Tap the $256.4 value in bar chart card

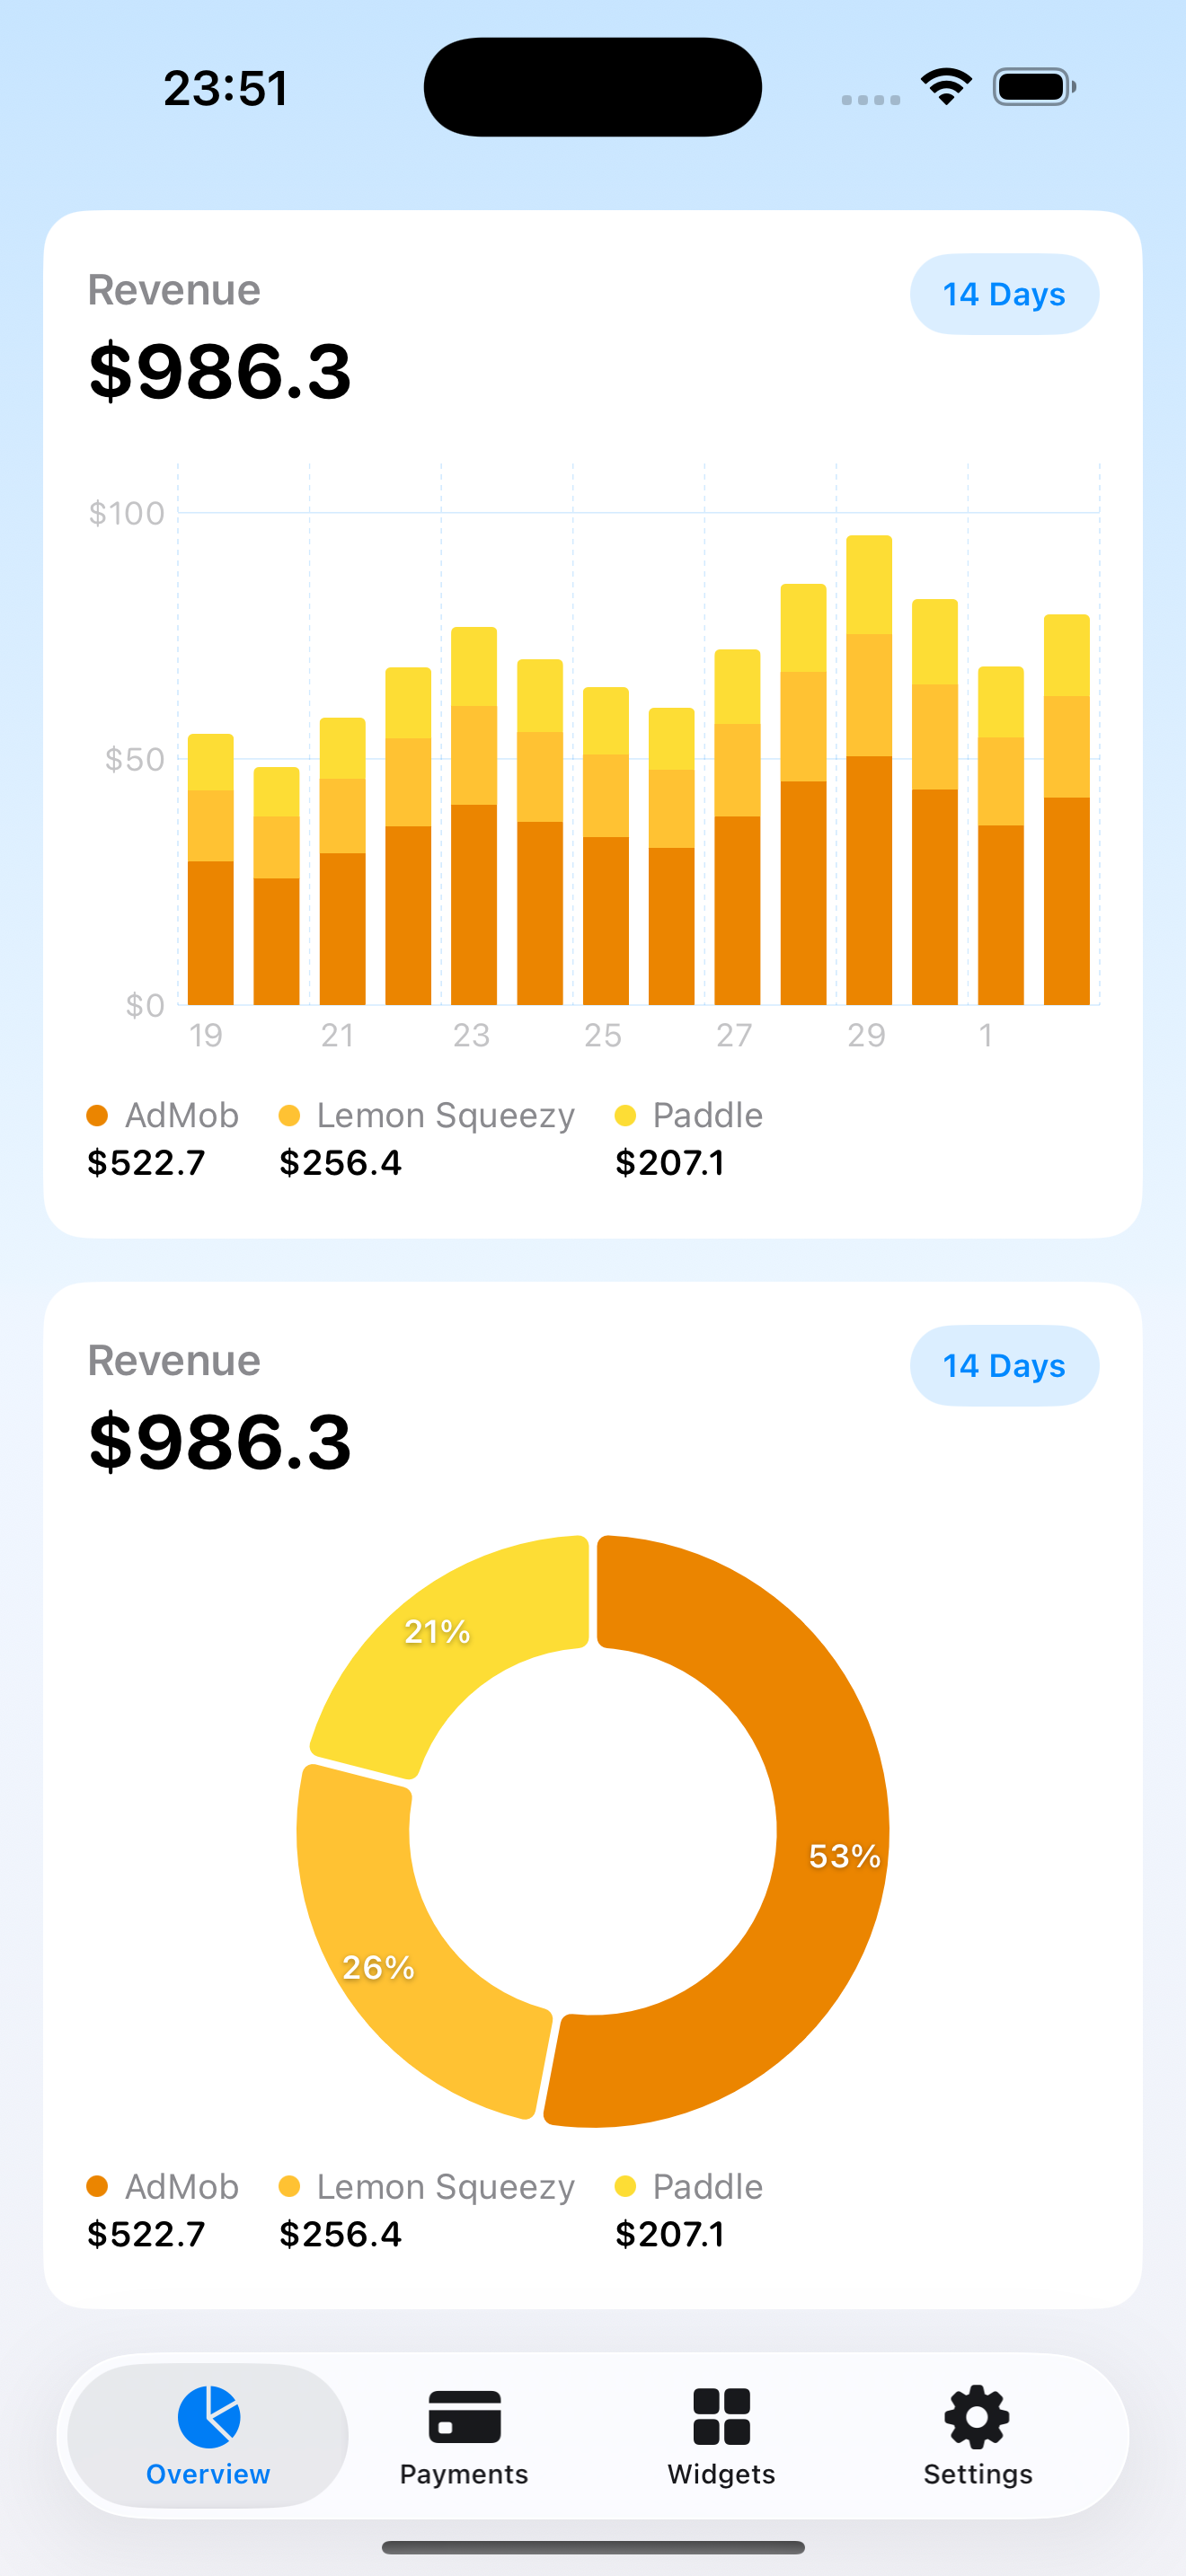coord(340,1162)
